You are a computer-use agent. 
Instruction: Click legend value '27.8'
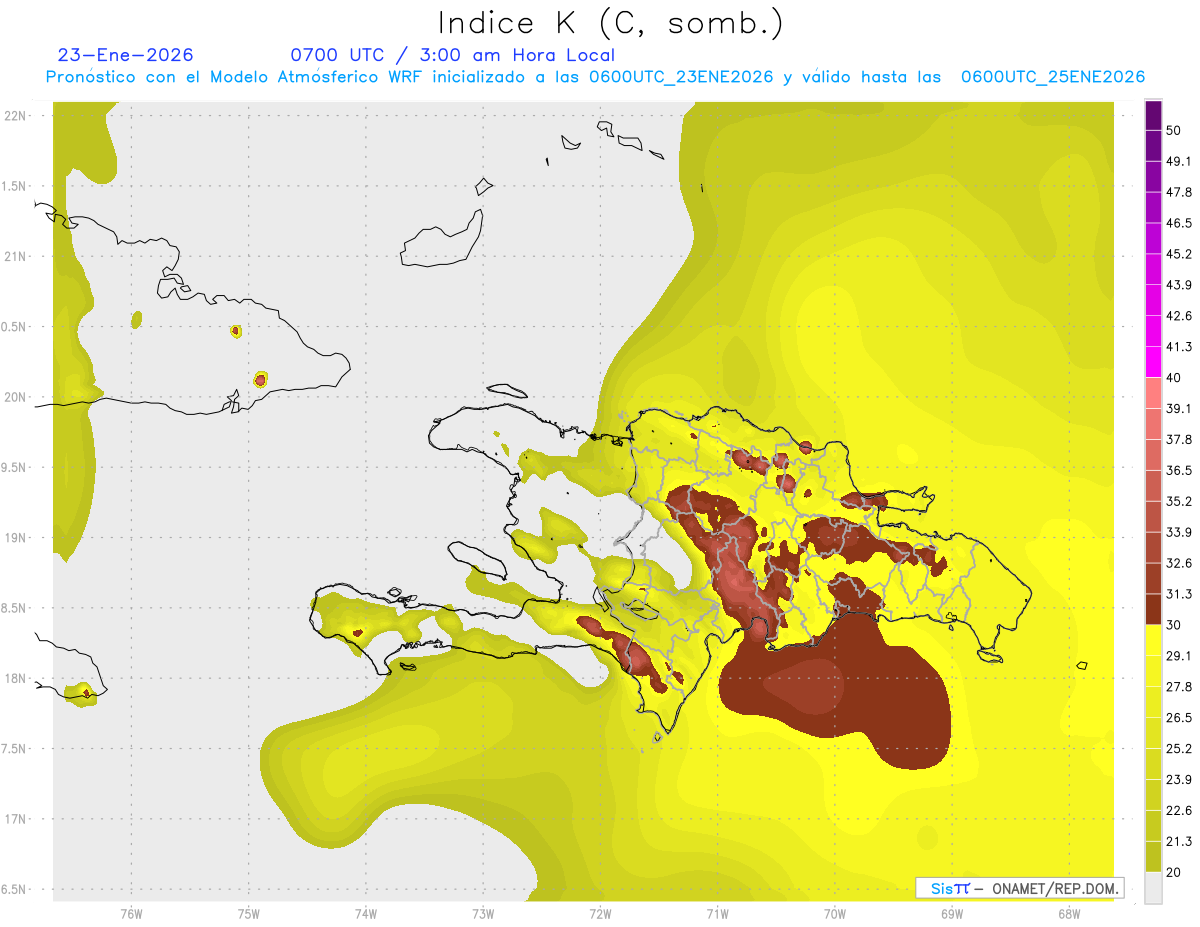coord(1179,687)
